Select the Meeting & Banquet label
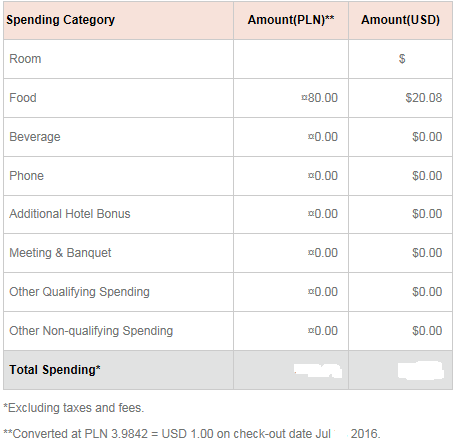 click(x=60, y=253)
